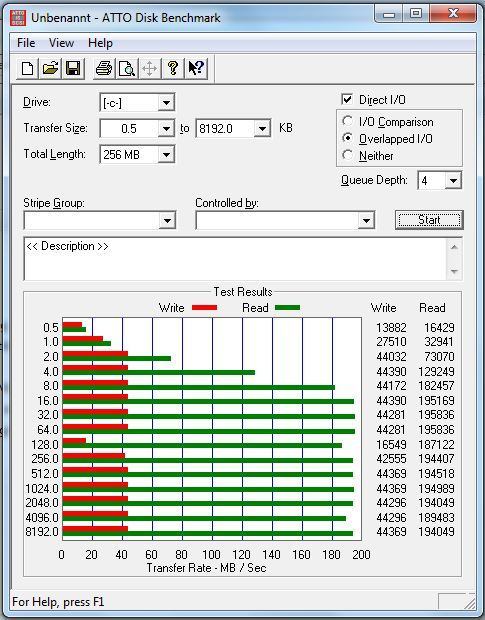Screen dimensions: 485x620
Task: Click the Description scrollbar down arrow
Action: click(454, 271)
